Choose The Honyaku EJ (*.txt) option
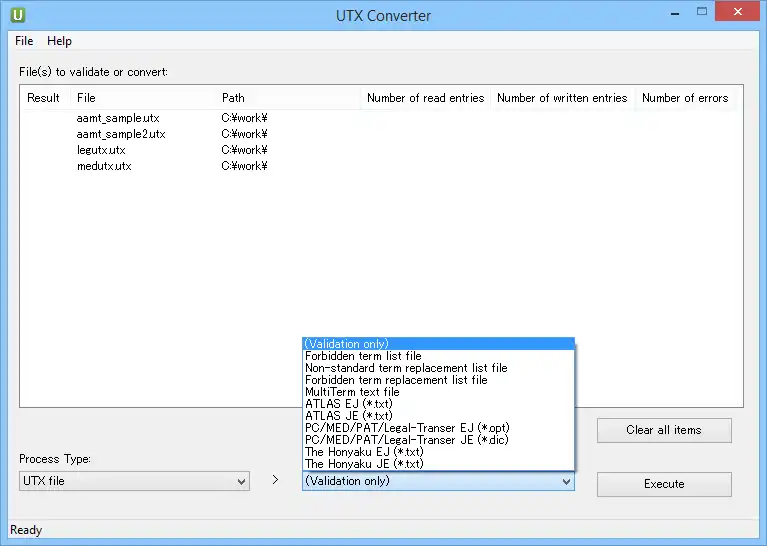The height and width of the screenshot is (546, 767). click(x=438, y=452)
